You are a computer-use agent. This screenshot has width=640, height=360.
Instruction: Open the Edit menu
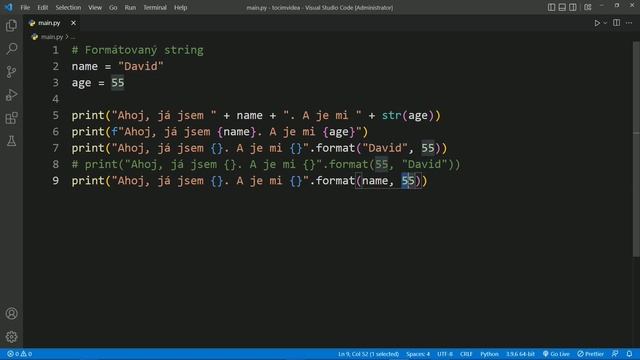tap(42, 7)
